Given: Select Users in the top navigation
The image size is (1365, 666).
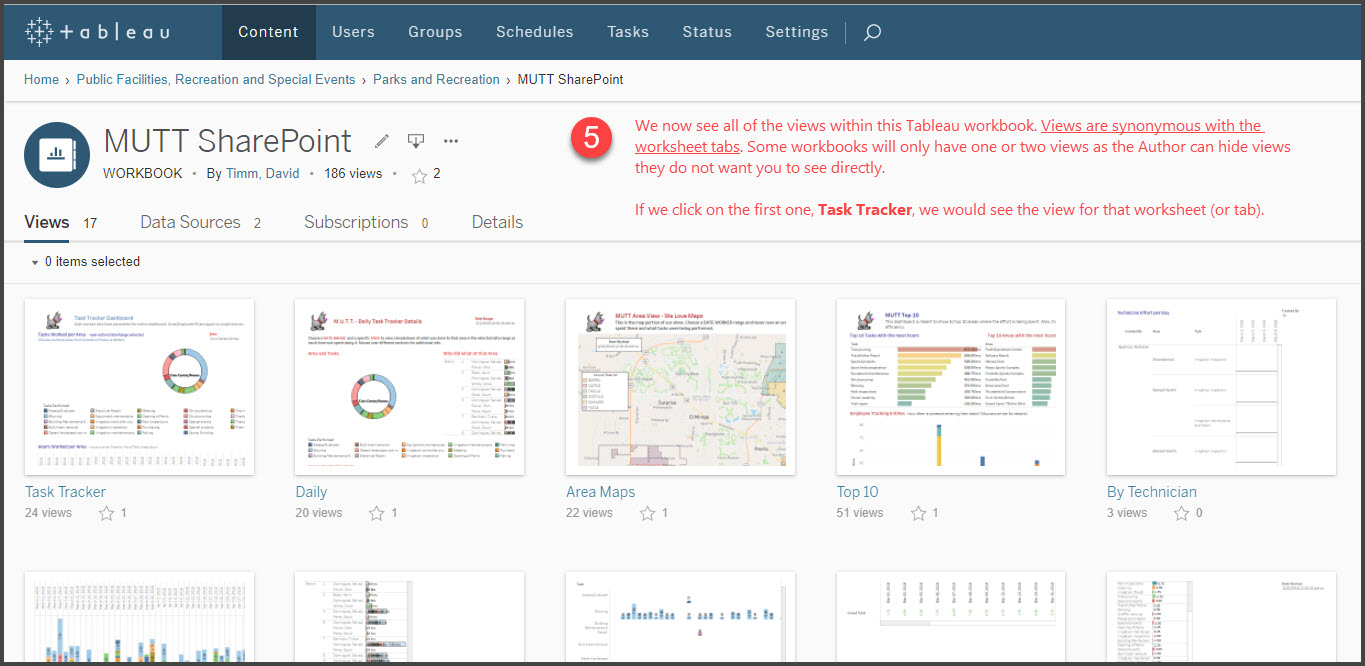Looking at the screenshot, I should point(353,31).
